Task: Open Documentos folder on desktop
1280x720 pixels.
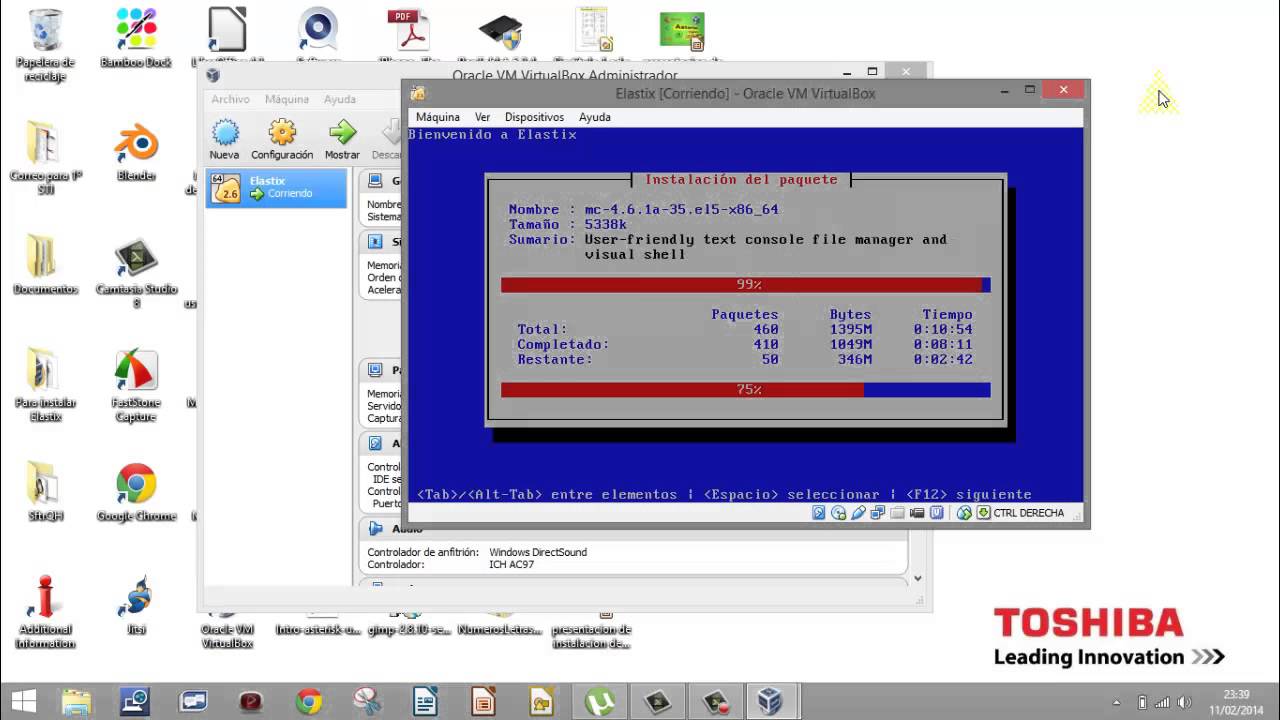Action: coord(45,265)
